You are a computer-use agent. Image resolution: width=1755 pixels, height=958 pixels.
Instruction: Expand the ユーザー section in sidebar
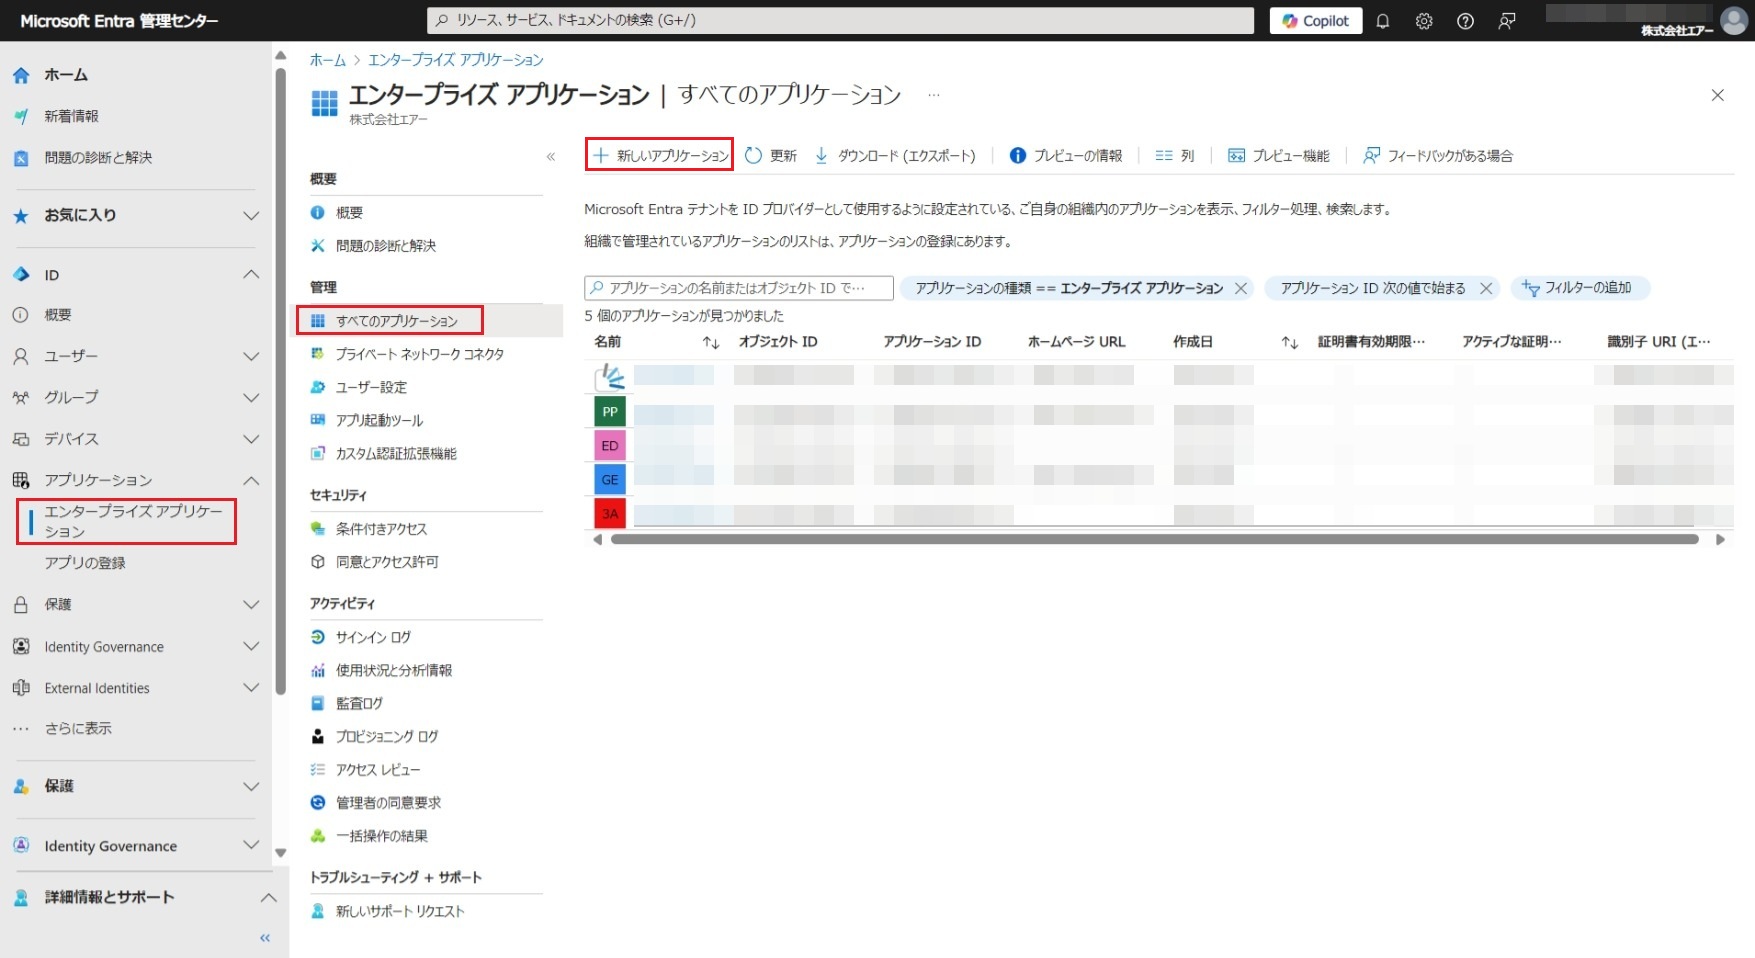(x=251, y=357)
